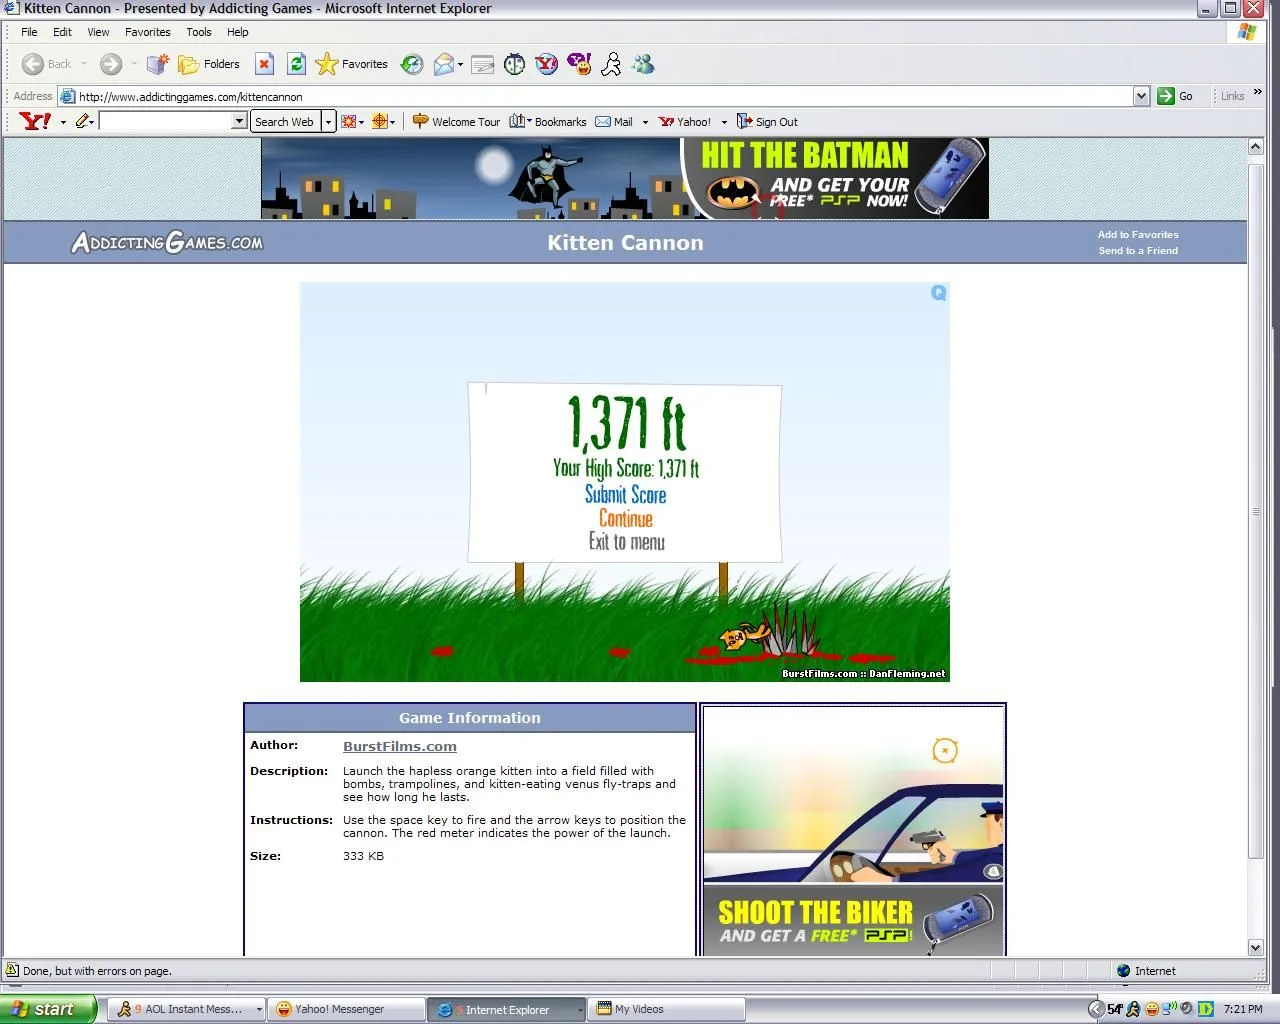Screen dimensions: 1280x1024
Task: Click Add to Favorites link
Action: (1138, 235)
